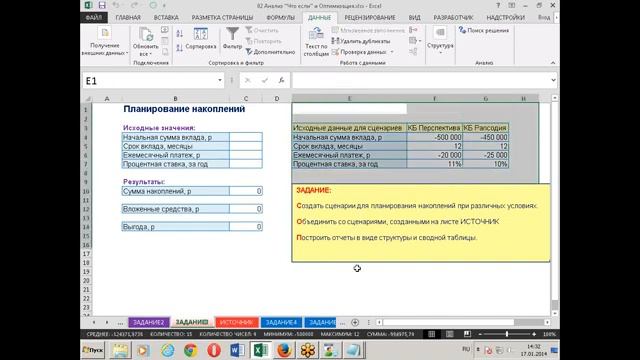Click Мгновенное заполнение
640x360 pixels.
coord(368,30)
